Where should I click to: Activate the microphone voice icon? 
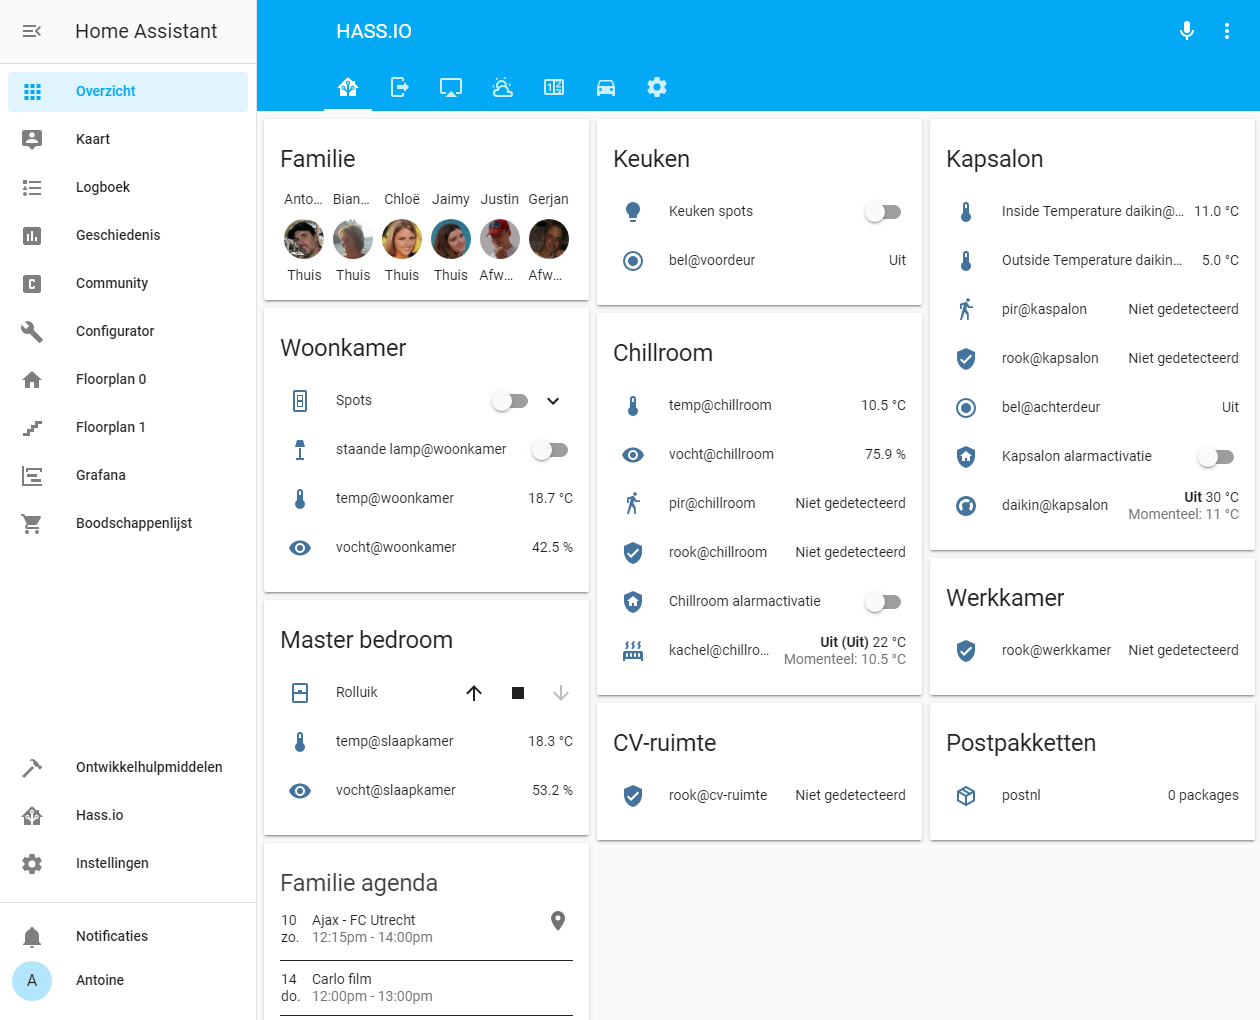[x=1187, y=31]
